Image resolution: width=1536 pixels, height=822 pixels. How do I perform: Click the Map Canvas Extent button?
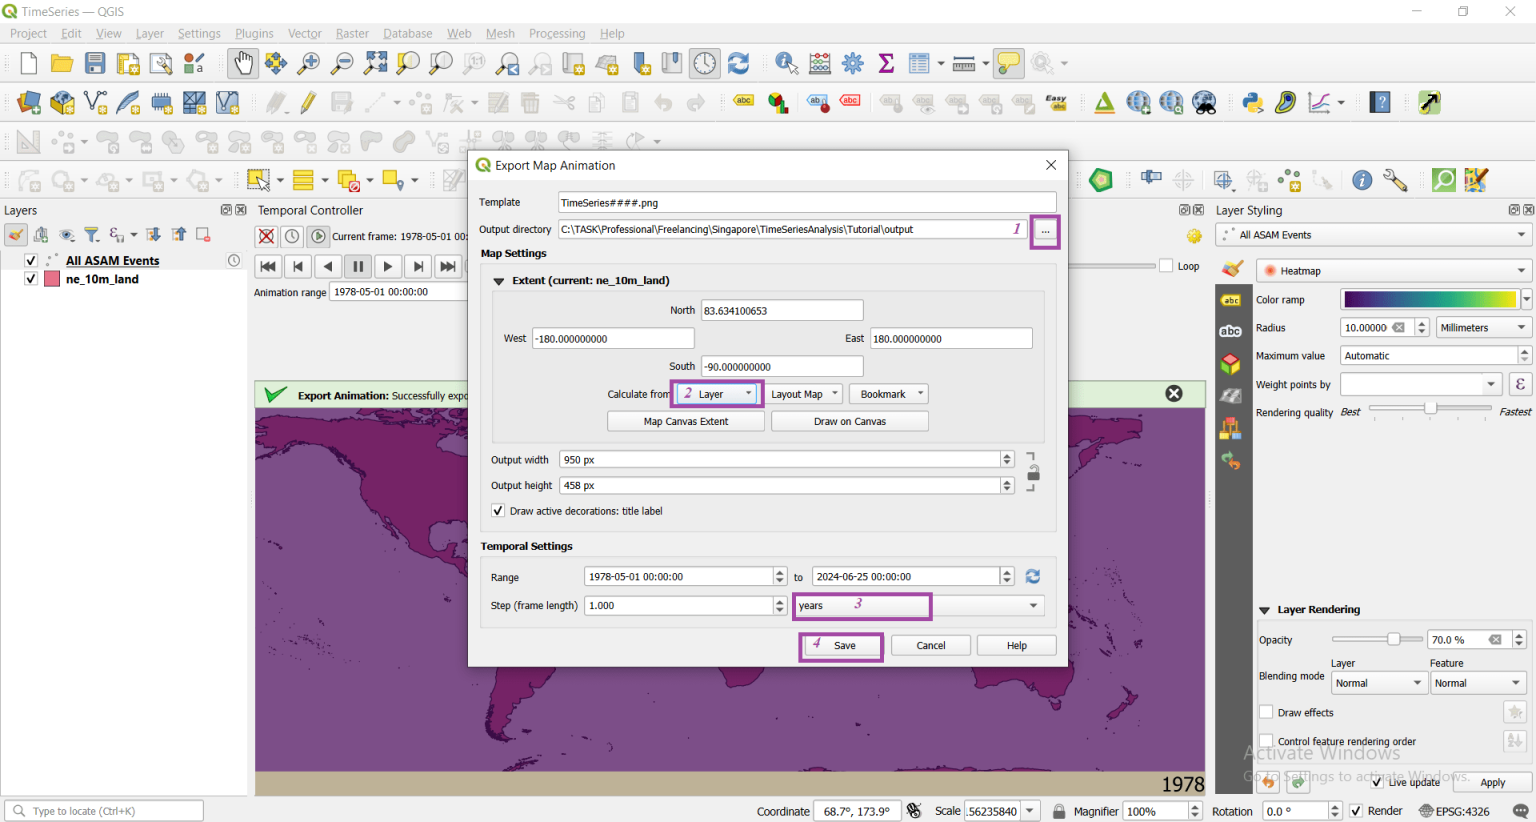point(685,420)
